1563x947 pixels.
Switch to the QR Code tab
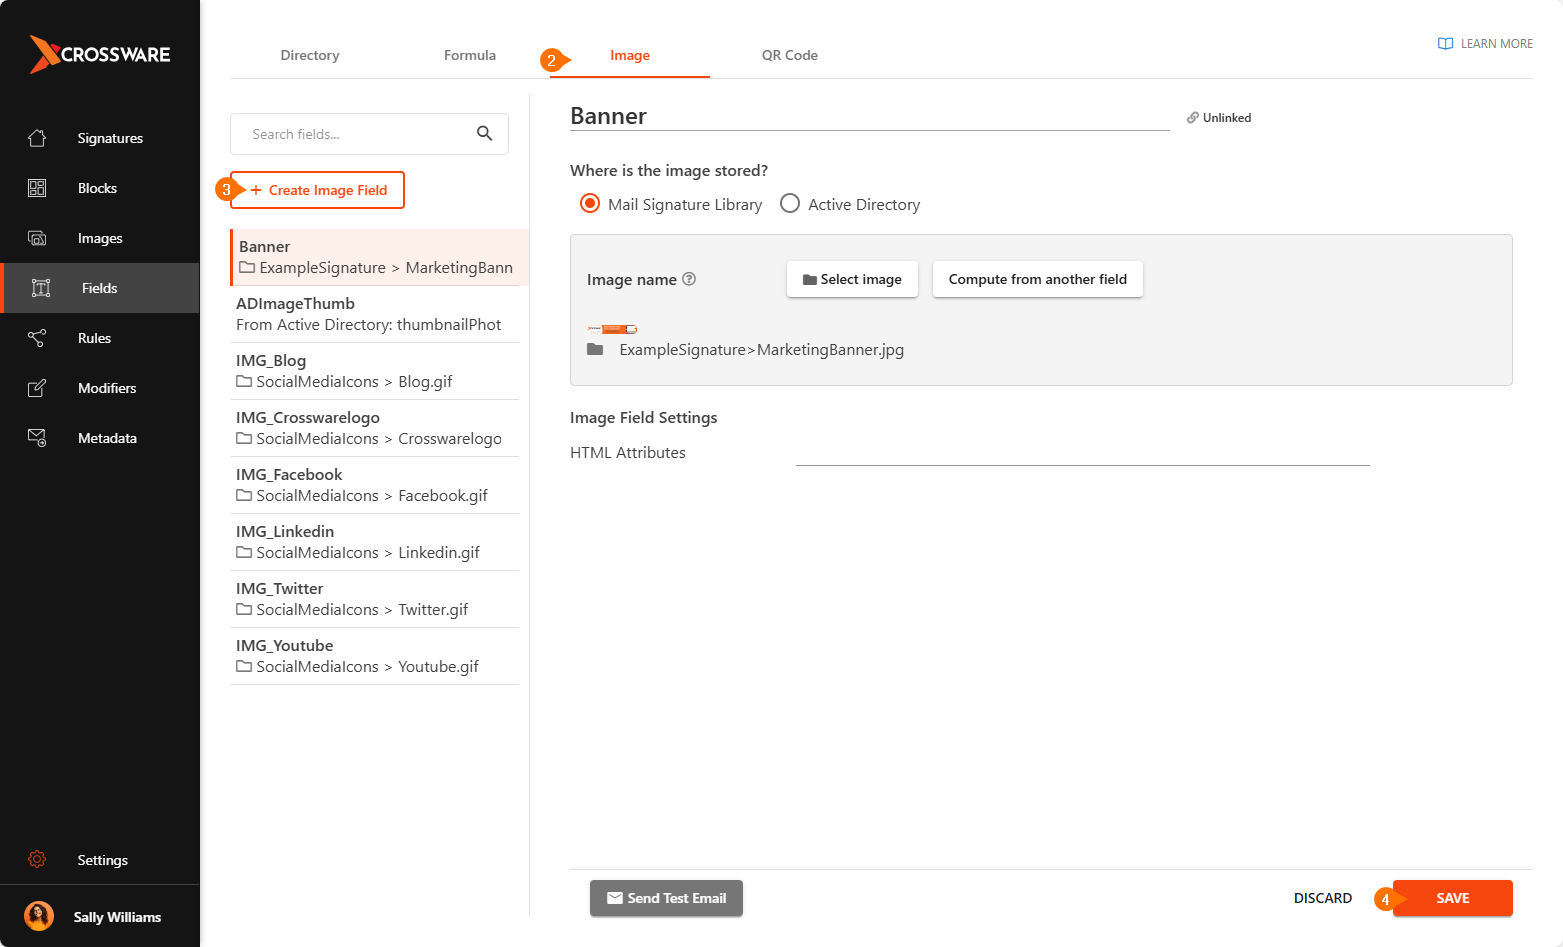[789, 55]
